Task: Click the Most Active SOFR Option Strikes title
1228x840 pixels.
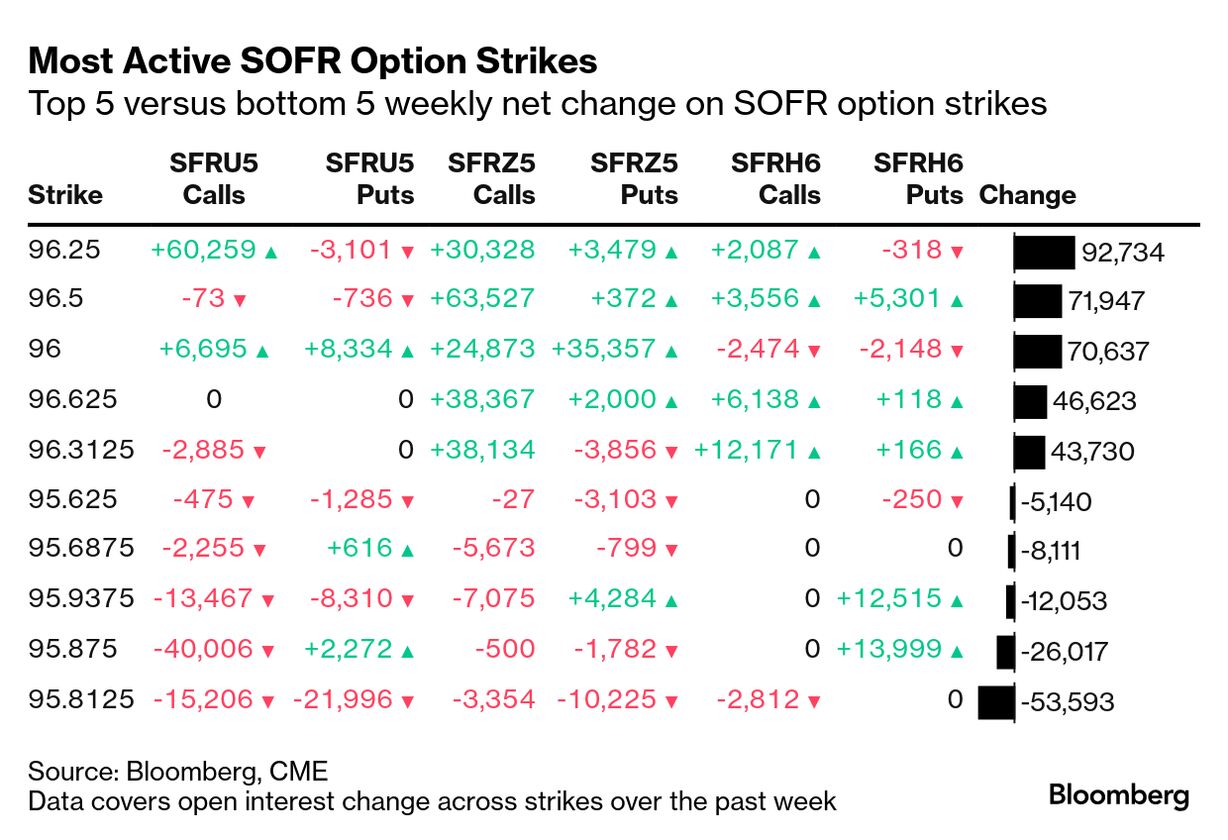Action: pyautogui.click(x=313, y=61)
